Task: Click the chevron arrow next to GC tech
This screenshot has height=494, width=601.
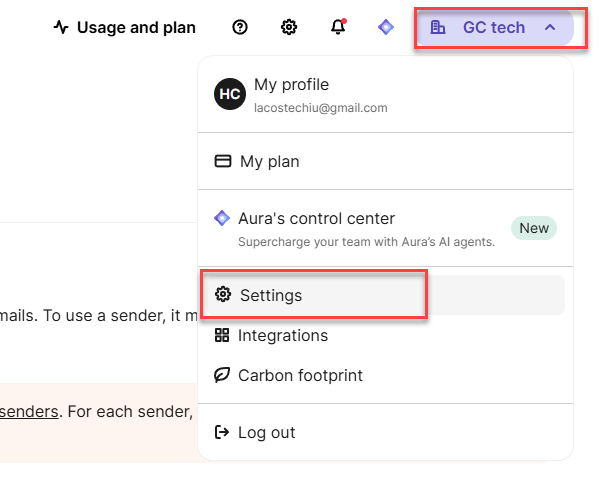Action: pyautogui.click(x=550, y=28)
